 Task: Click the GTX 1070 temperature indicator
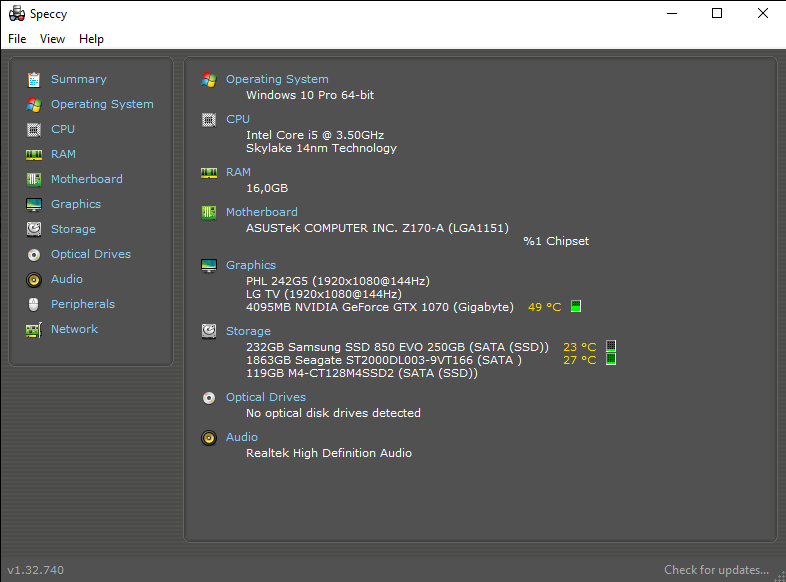tap(576, 307)
